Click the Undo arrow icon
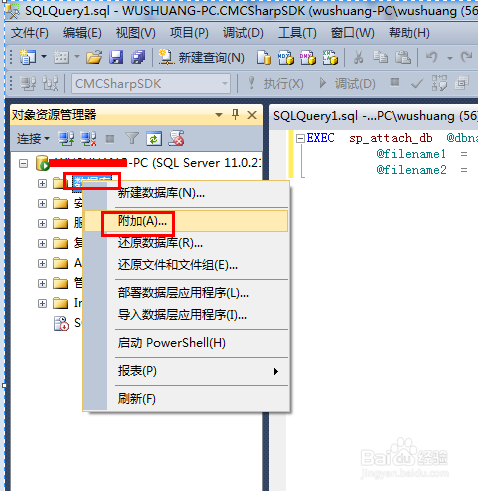 point(432,57)
